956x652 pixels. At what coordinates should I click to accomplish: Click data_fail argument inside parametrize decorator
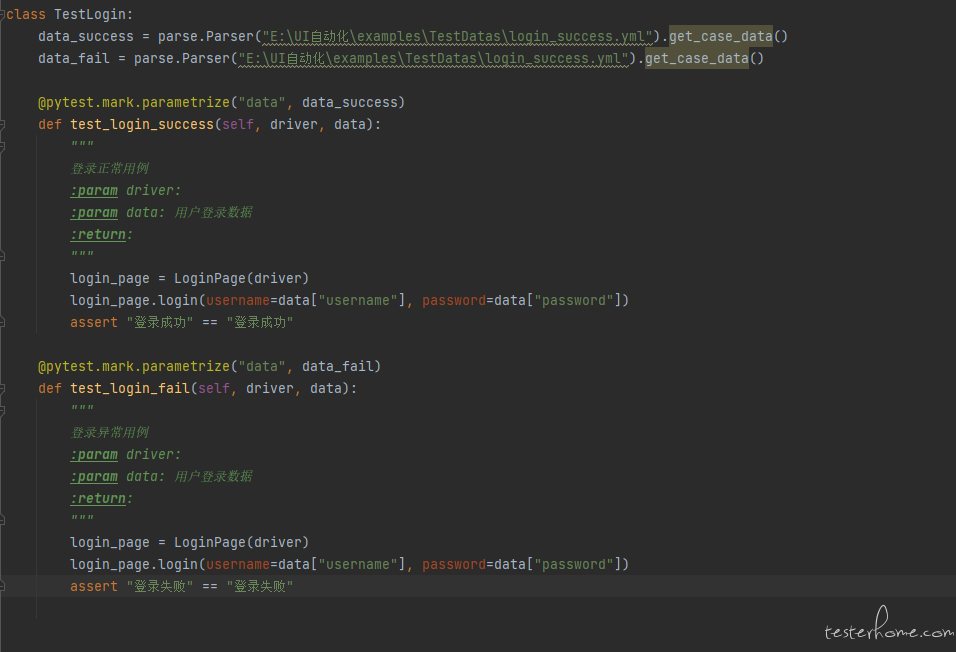click(338, 367)
